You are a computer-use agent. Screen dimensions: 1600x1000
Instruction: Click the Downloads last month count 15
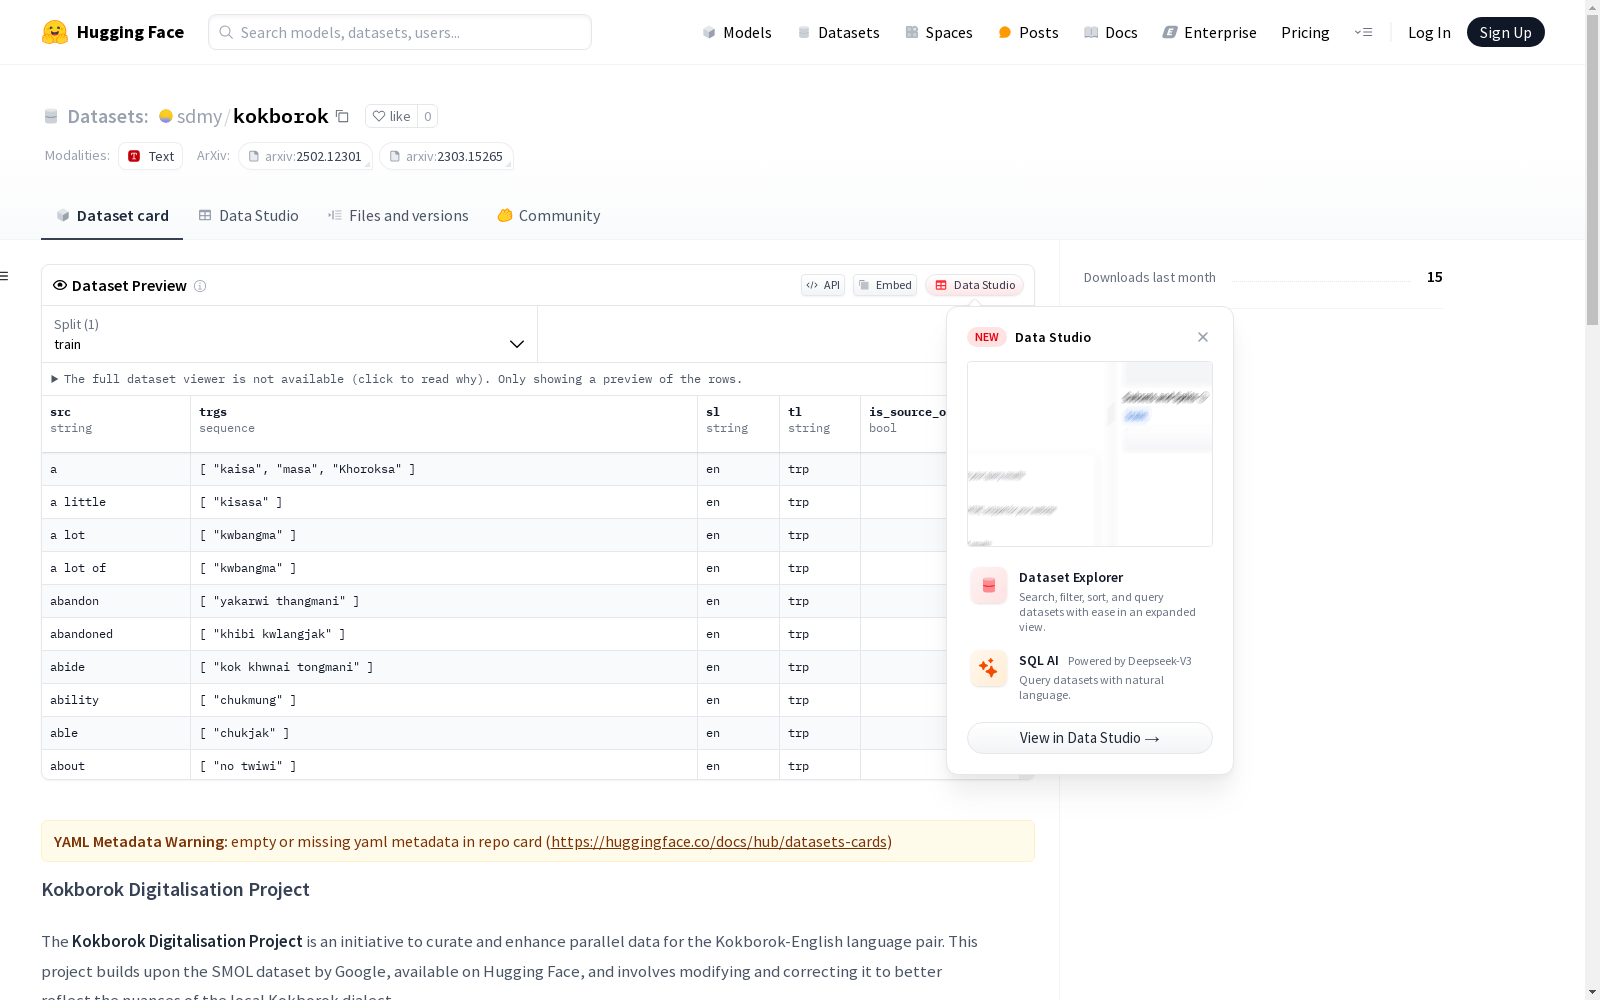tap(1435, 277)
